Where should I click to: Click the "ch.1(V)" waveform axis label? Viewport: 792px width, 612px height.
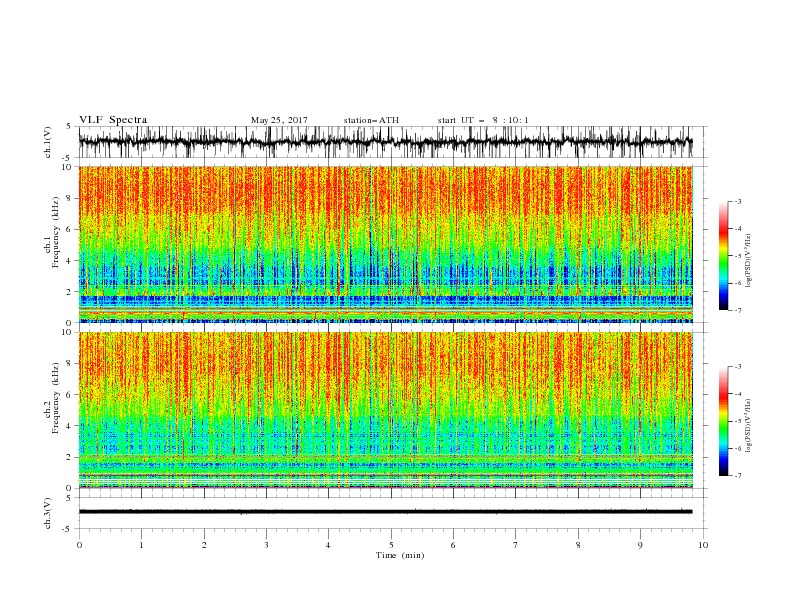tap(48, 142)
